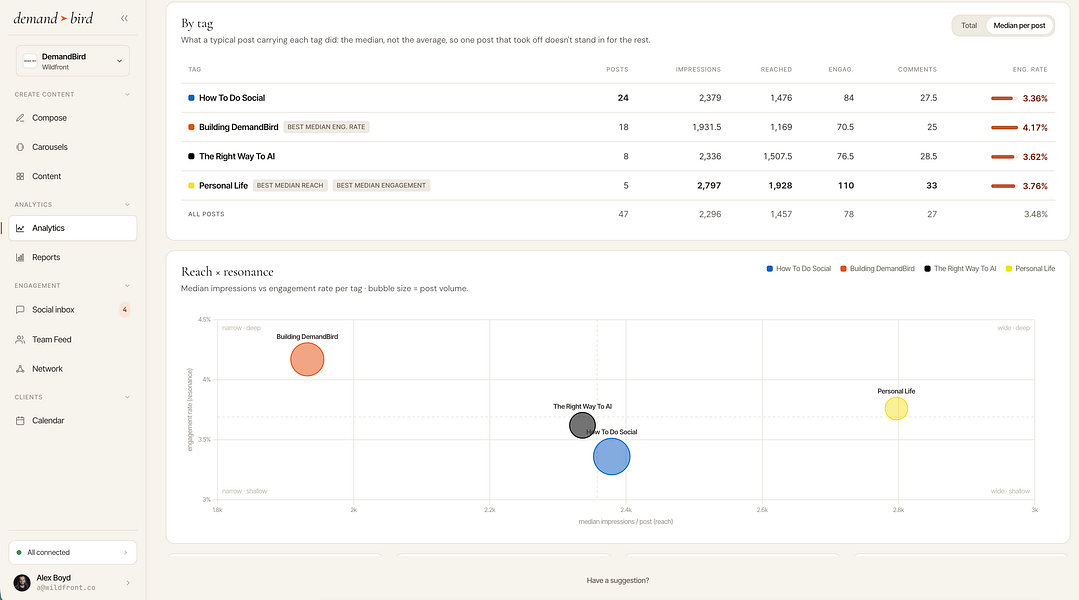Select the Median per post view

tap(1019, 25)
